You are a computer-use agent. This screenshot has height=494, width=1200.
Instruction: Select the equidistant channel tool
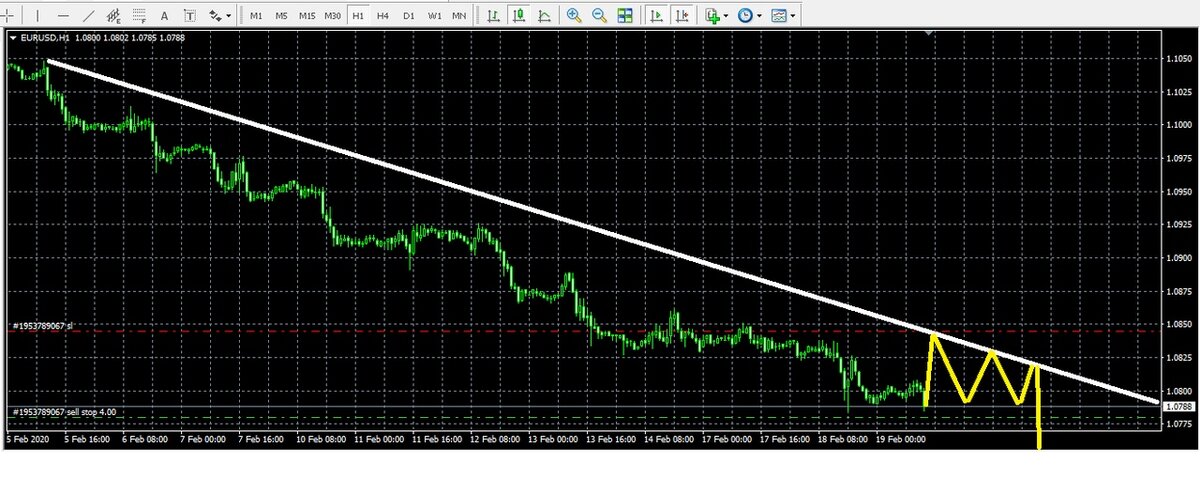113,16
